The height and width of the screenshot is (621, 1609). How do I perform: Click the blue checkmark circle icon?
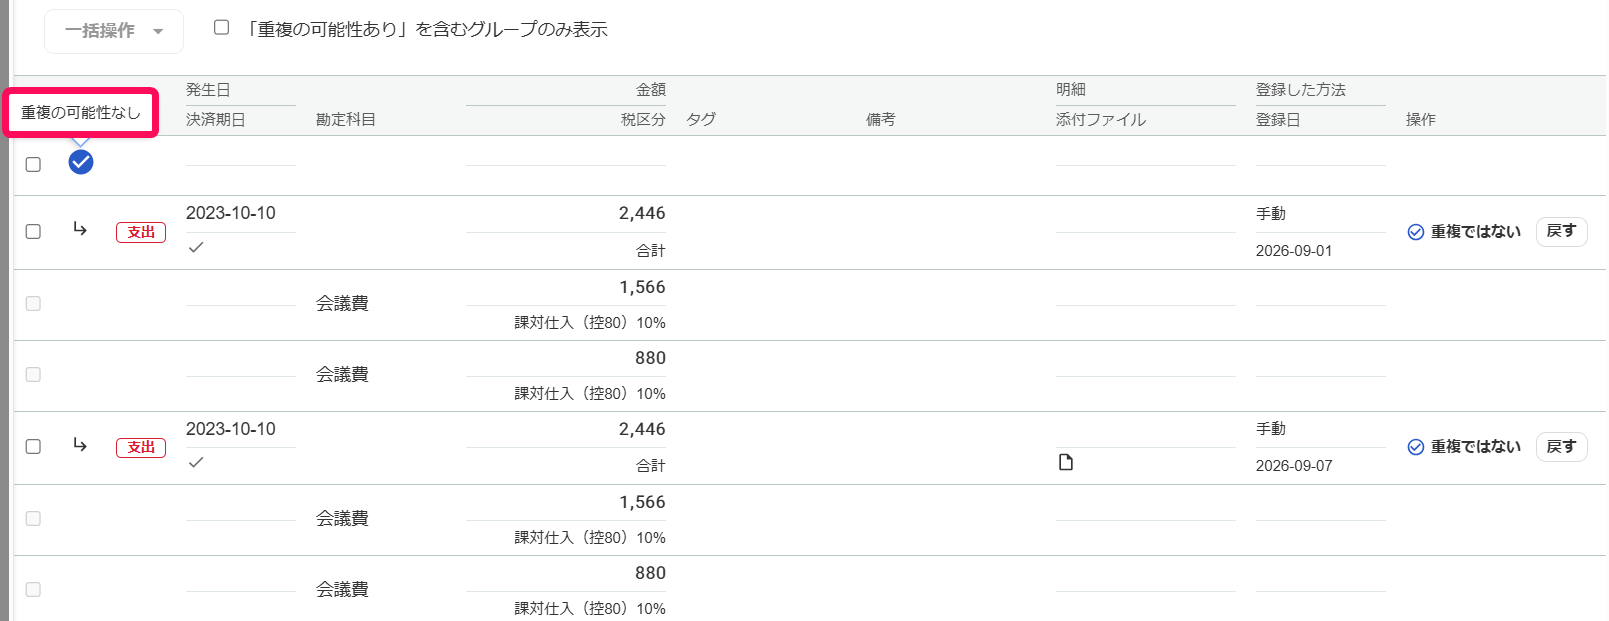81,162
